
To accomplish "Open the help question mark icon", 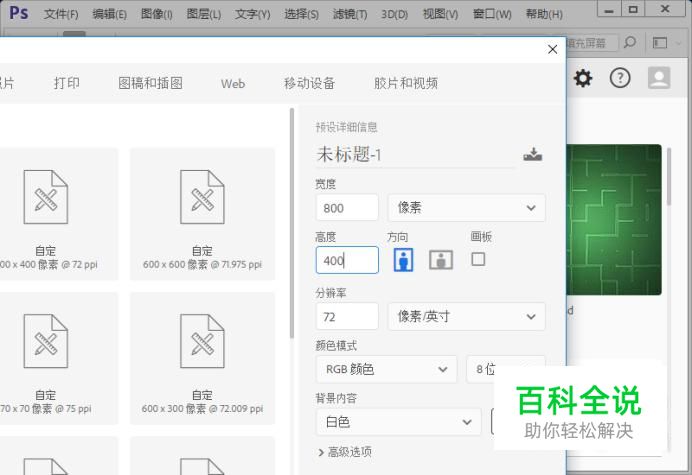I will (620, 78).
